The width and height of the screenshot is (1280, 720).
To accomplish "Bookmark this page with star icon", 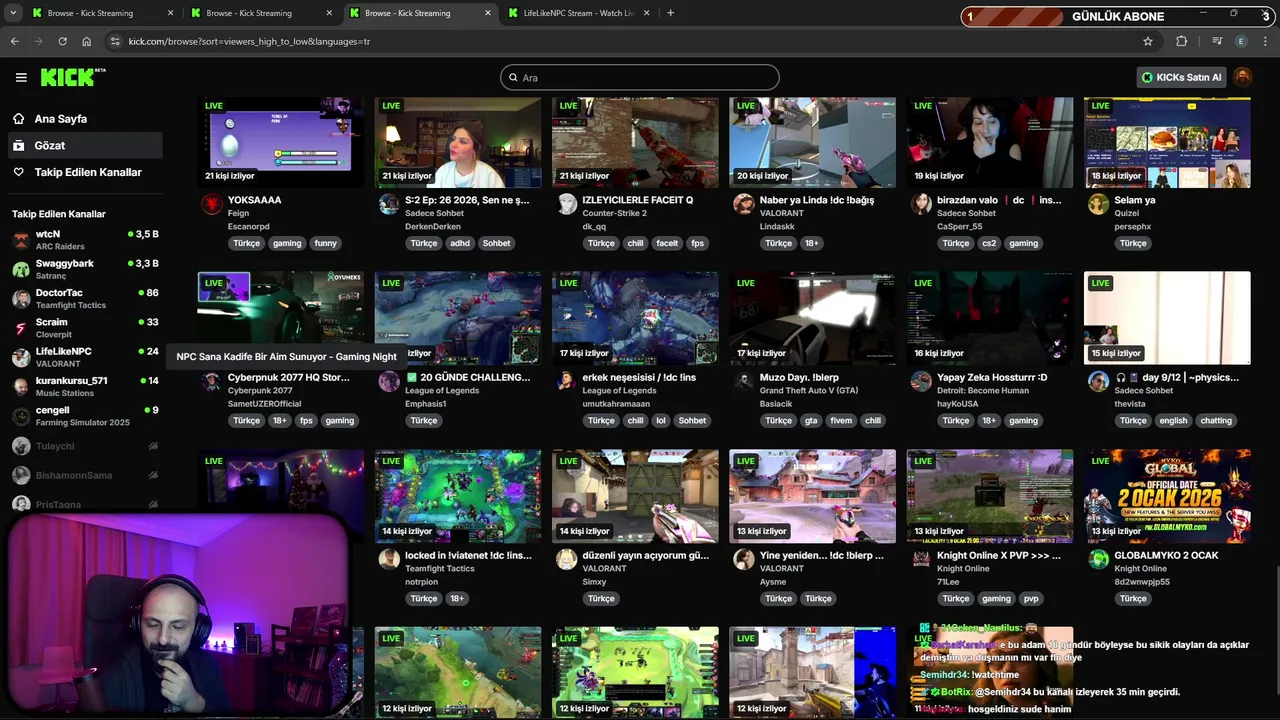I will click(x=1148, y=41).
